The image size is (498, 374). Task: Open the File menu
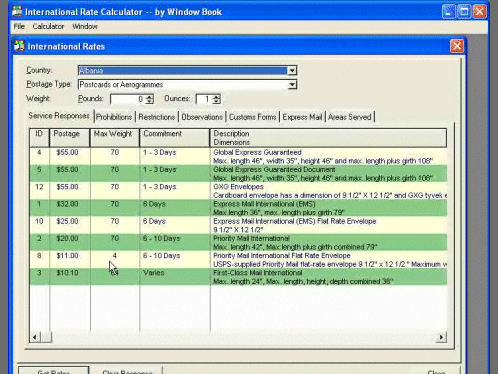click(19, 26)
